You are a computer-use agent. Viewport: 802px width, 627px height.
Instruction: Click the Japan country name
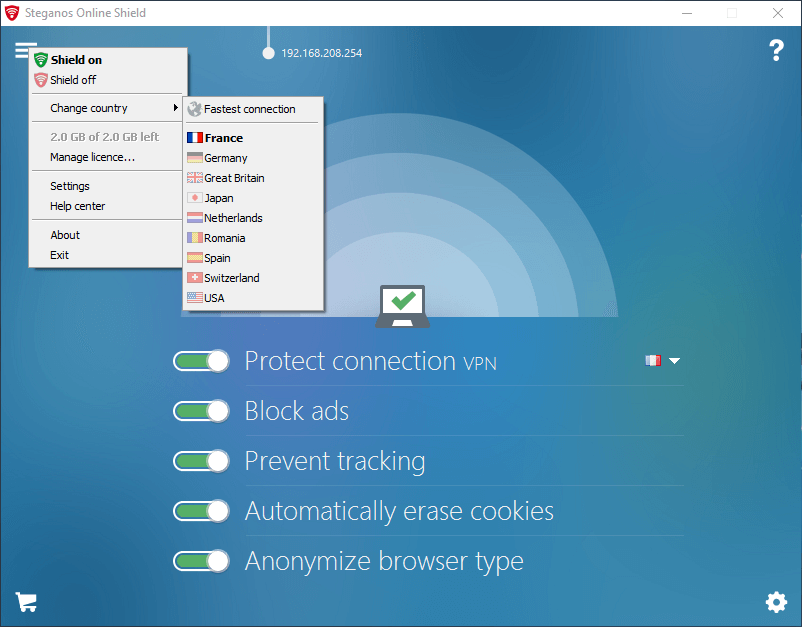[219, 198]
